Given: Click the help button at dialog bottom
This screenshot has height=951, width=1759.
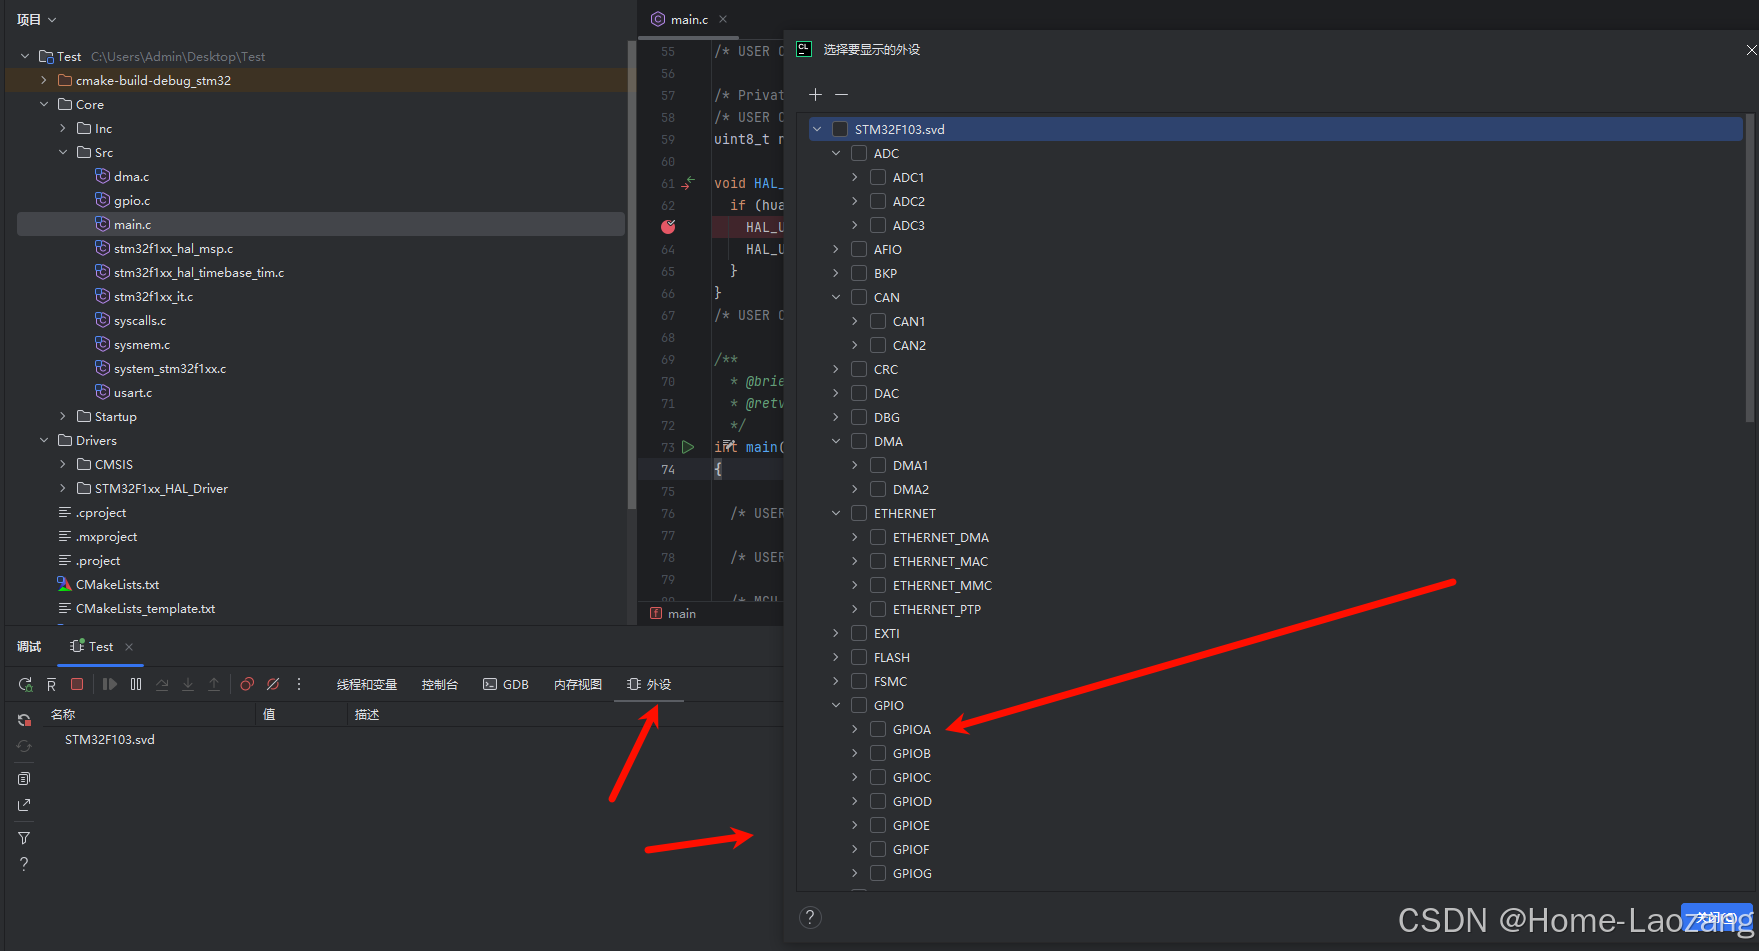Looking at the screenshot, I should pos(811,917).
